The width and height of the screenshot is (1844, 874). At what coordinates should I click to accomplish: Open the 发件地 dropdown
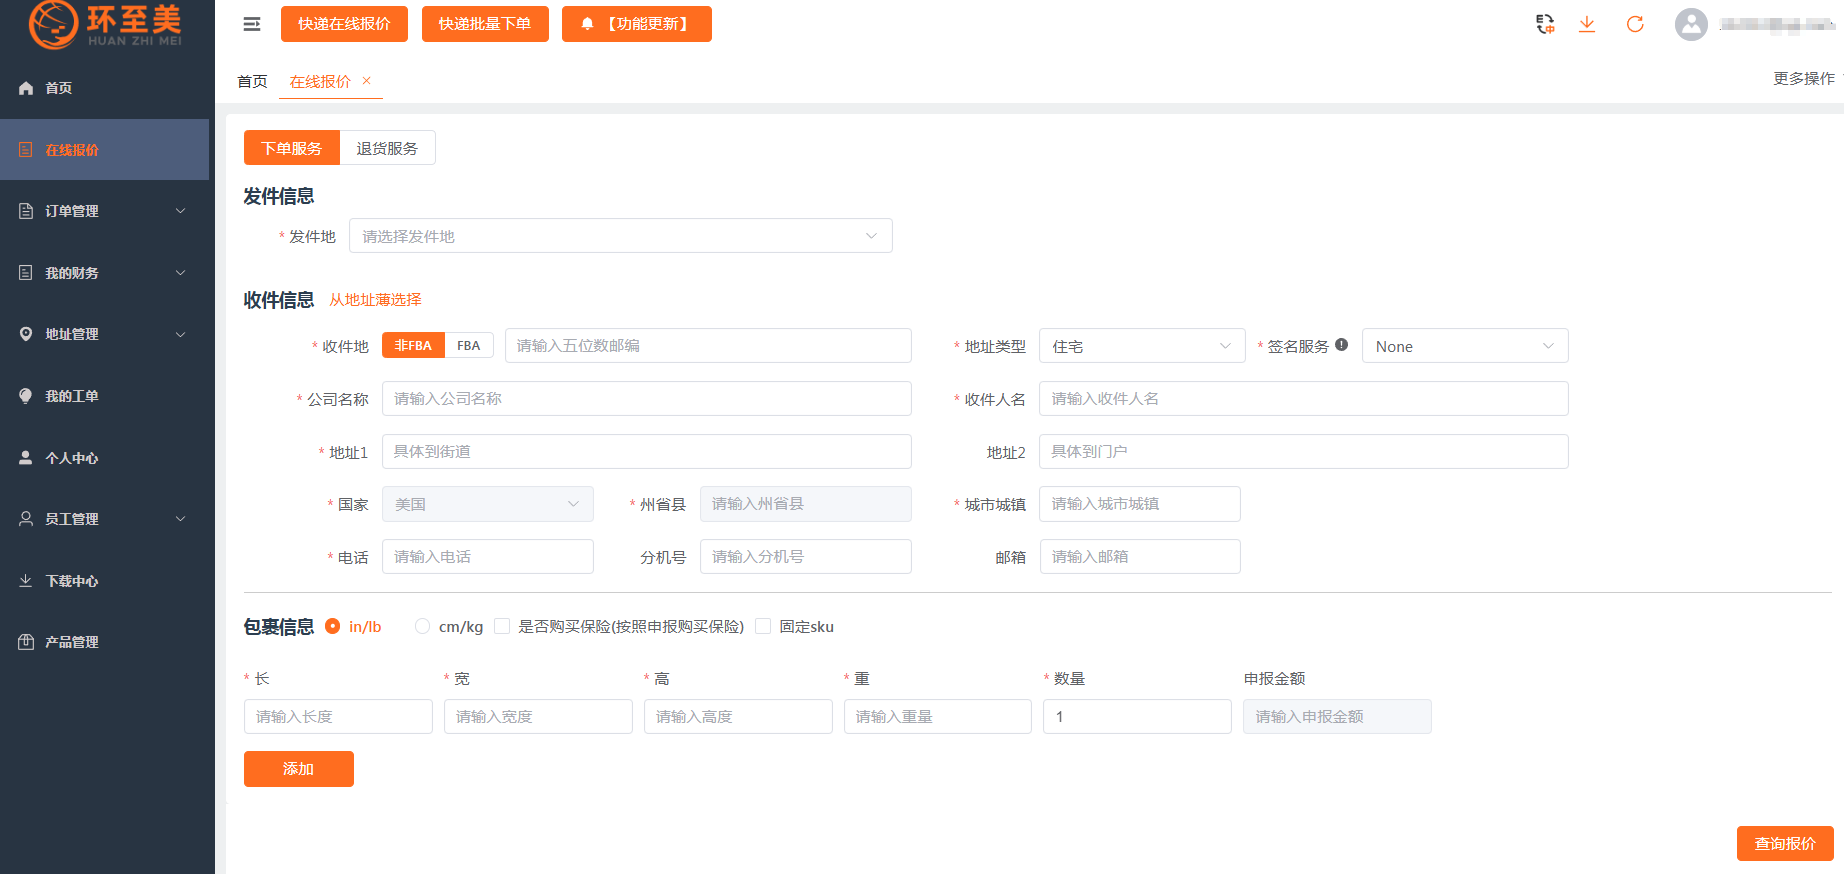(x=620, y=236)
